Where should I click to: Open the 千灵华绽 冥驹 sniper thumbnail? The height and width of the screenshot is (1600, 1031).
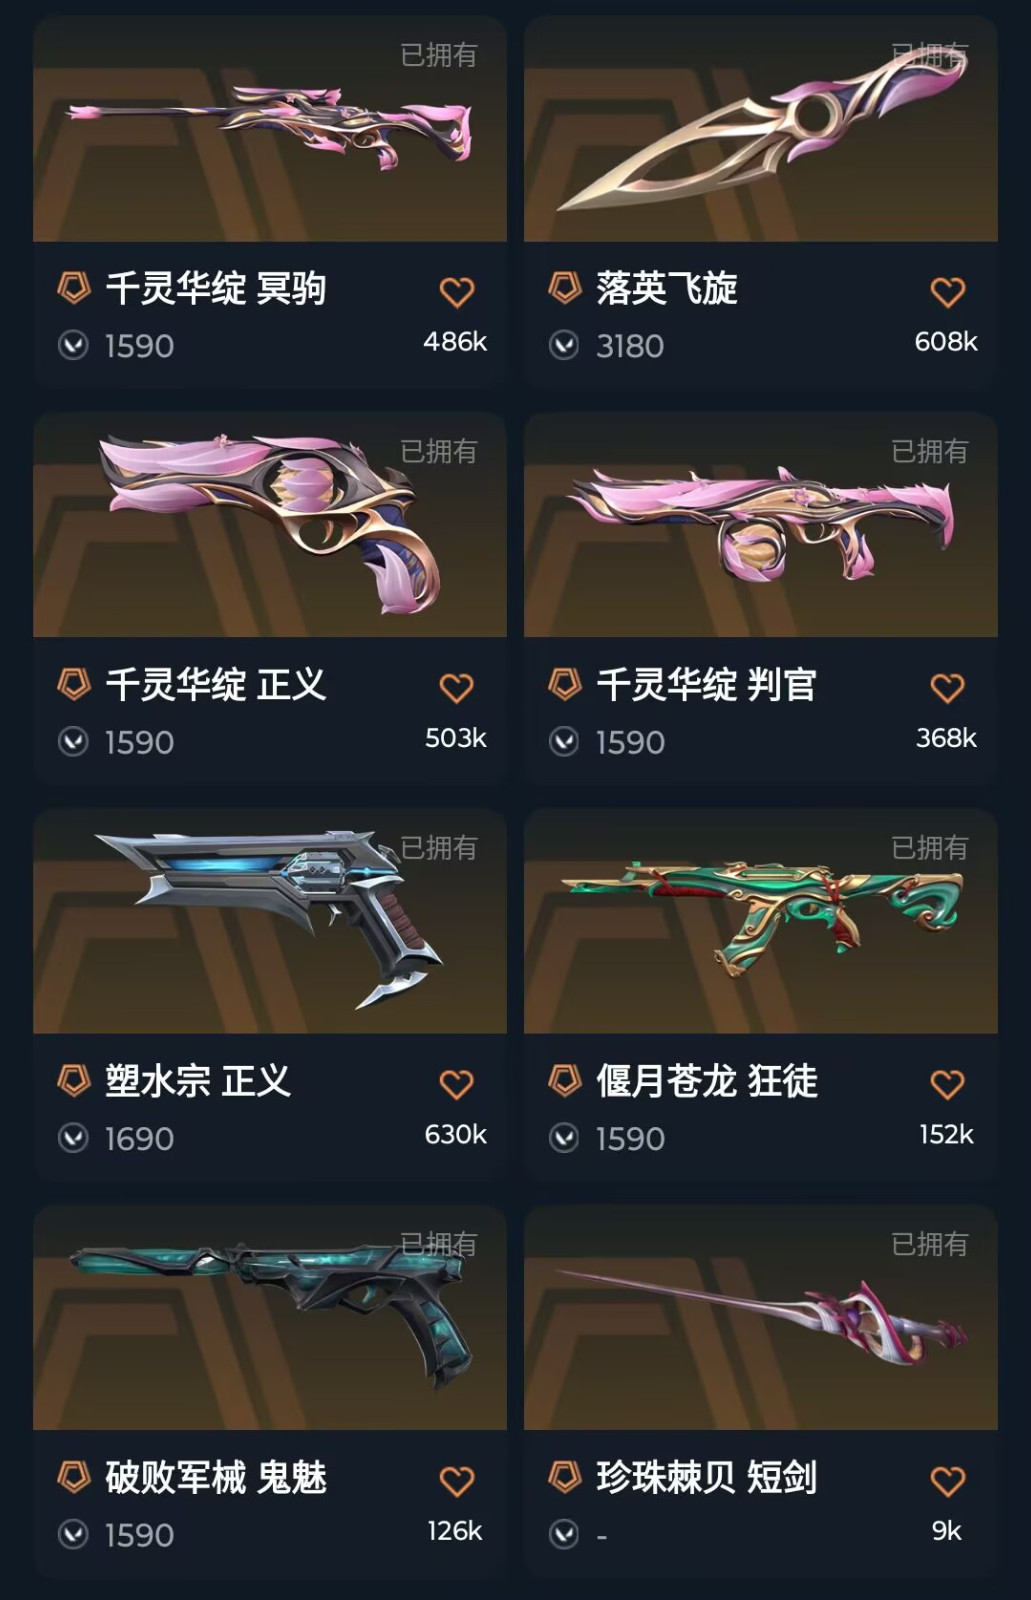(270, 129)
